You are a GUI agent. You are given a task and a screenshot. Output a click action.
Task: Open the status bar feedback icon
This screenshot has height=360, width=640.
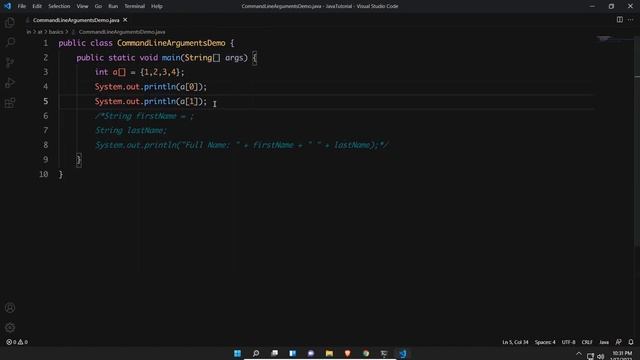tap(618, 342)
